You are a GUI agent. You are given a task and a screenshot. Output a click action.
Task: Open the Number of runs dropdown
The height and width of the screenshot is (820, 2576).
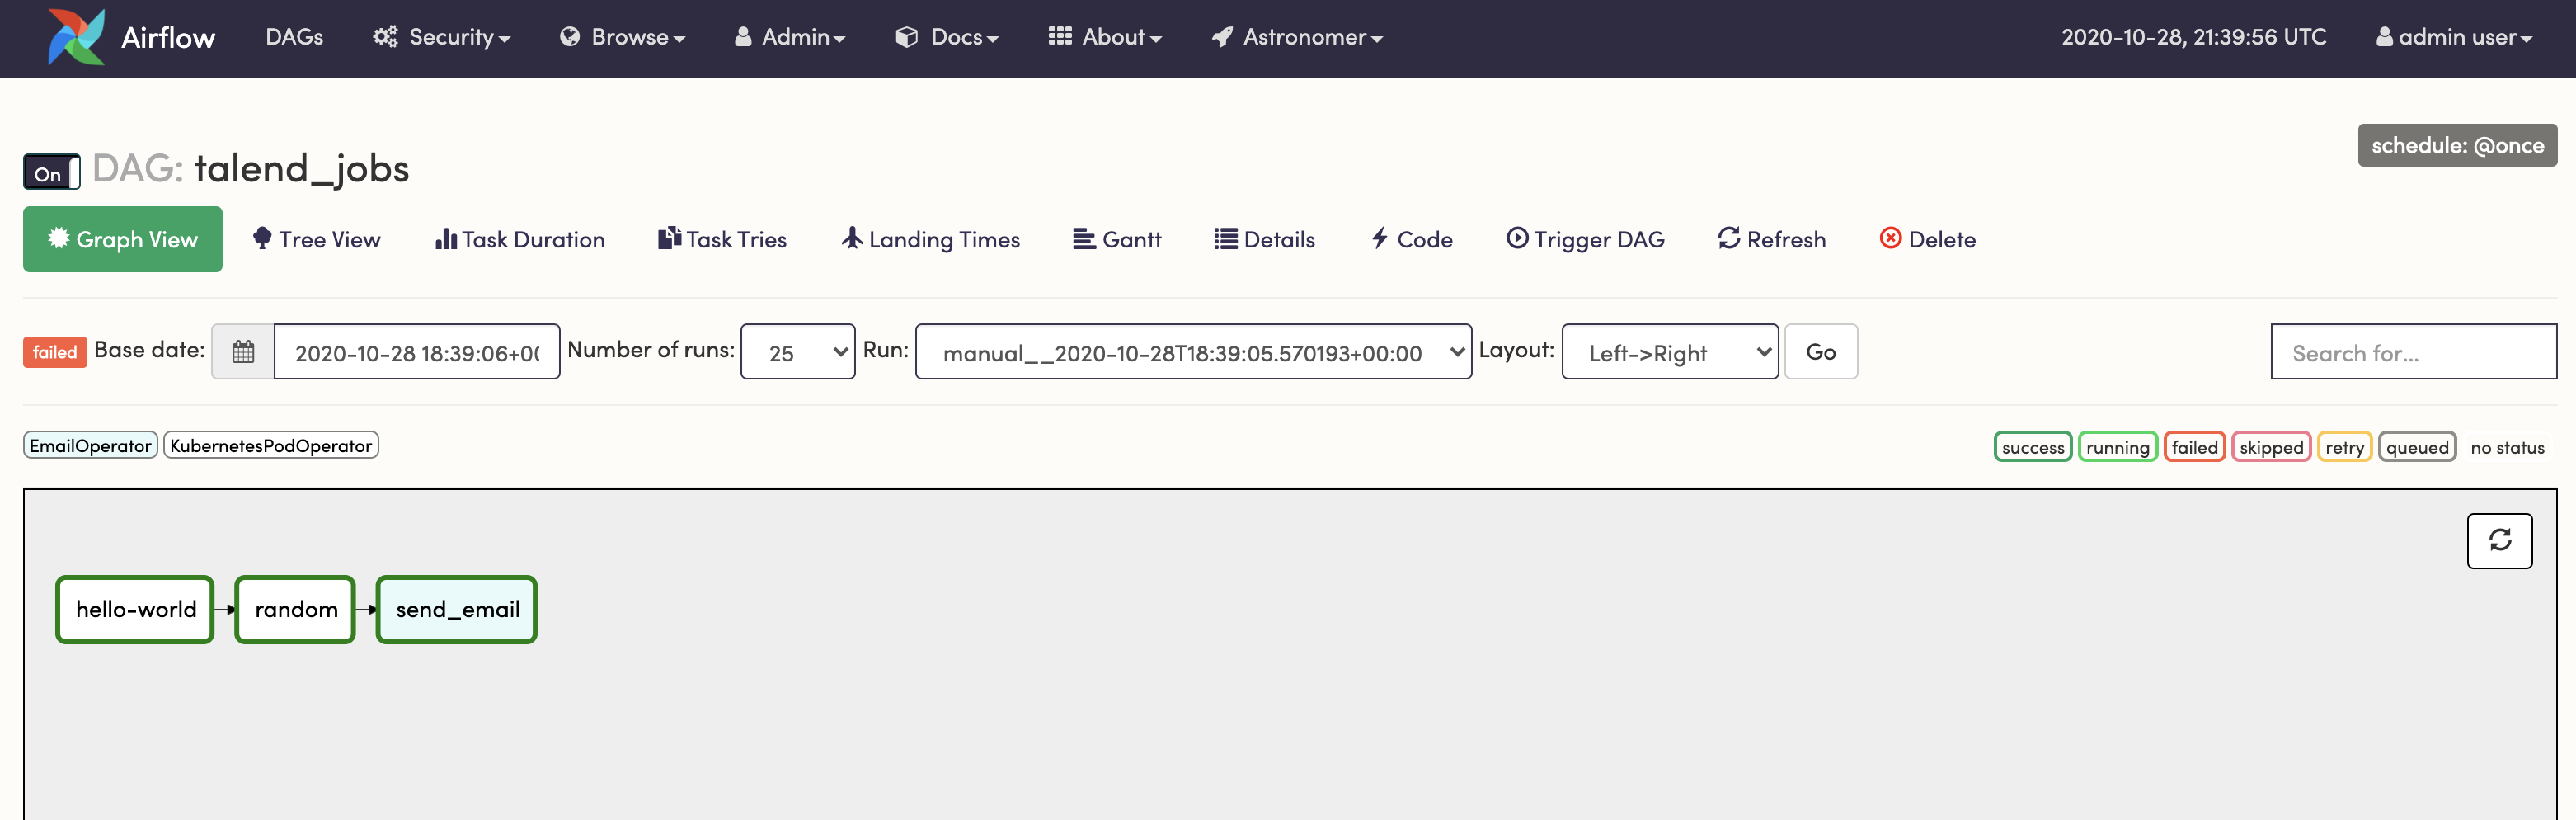(797, 351)
